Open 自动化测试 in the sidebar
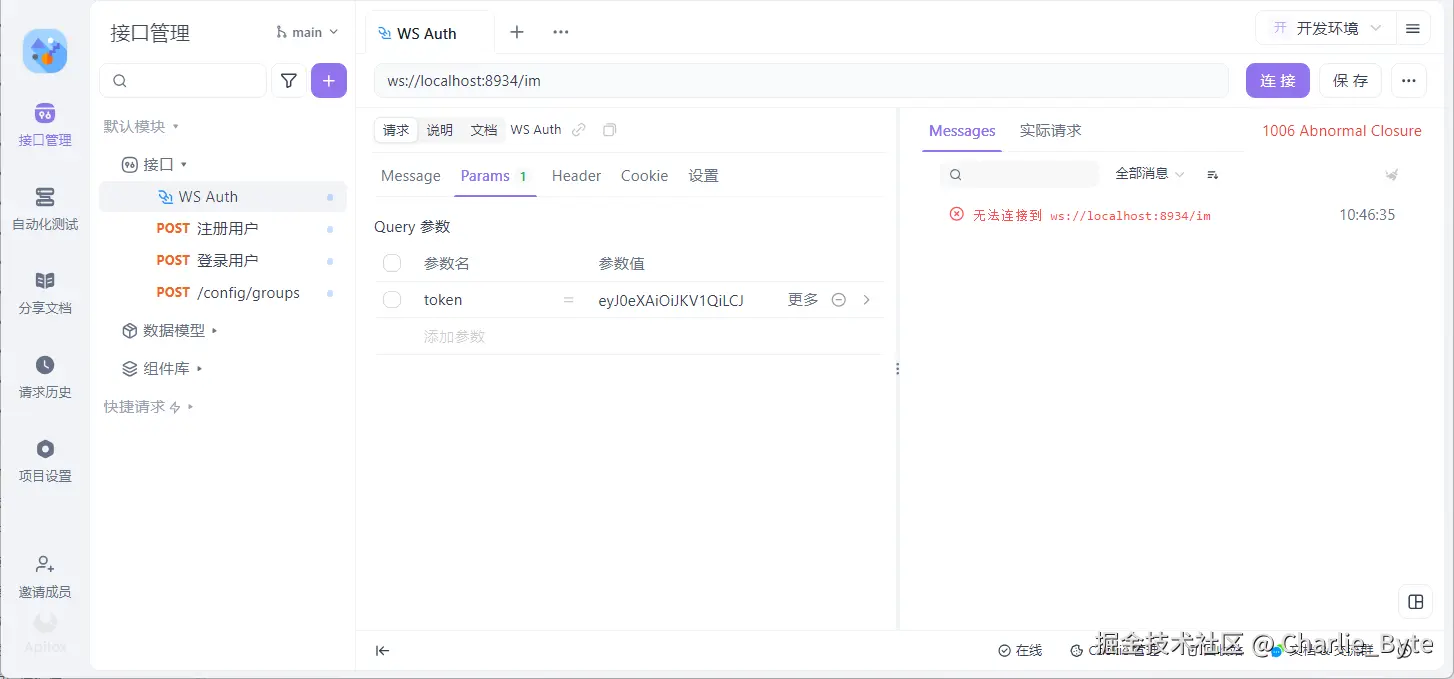The width and height of the screenshot is (1454, 679). 45,209
